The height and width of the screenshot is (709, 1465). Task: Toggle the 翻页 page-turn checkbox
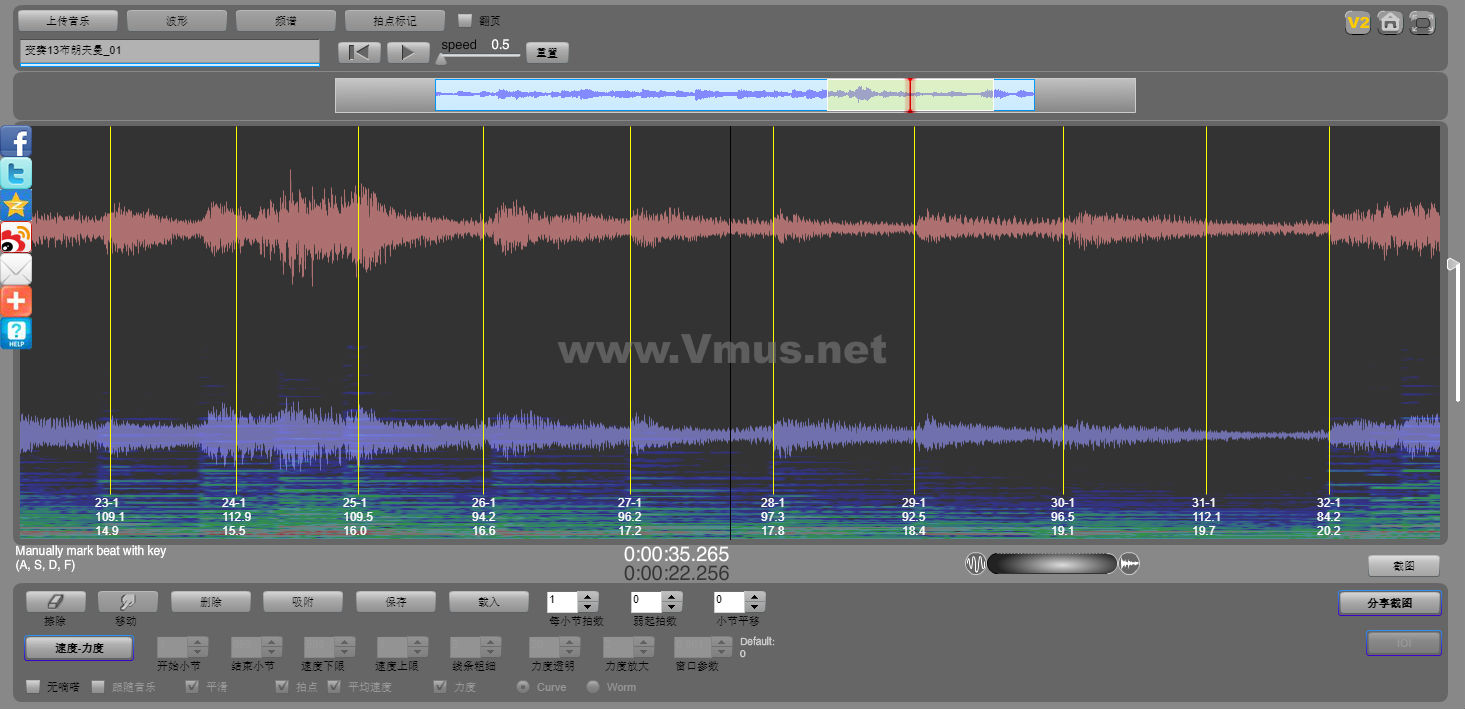[x=464, y=20]
